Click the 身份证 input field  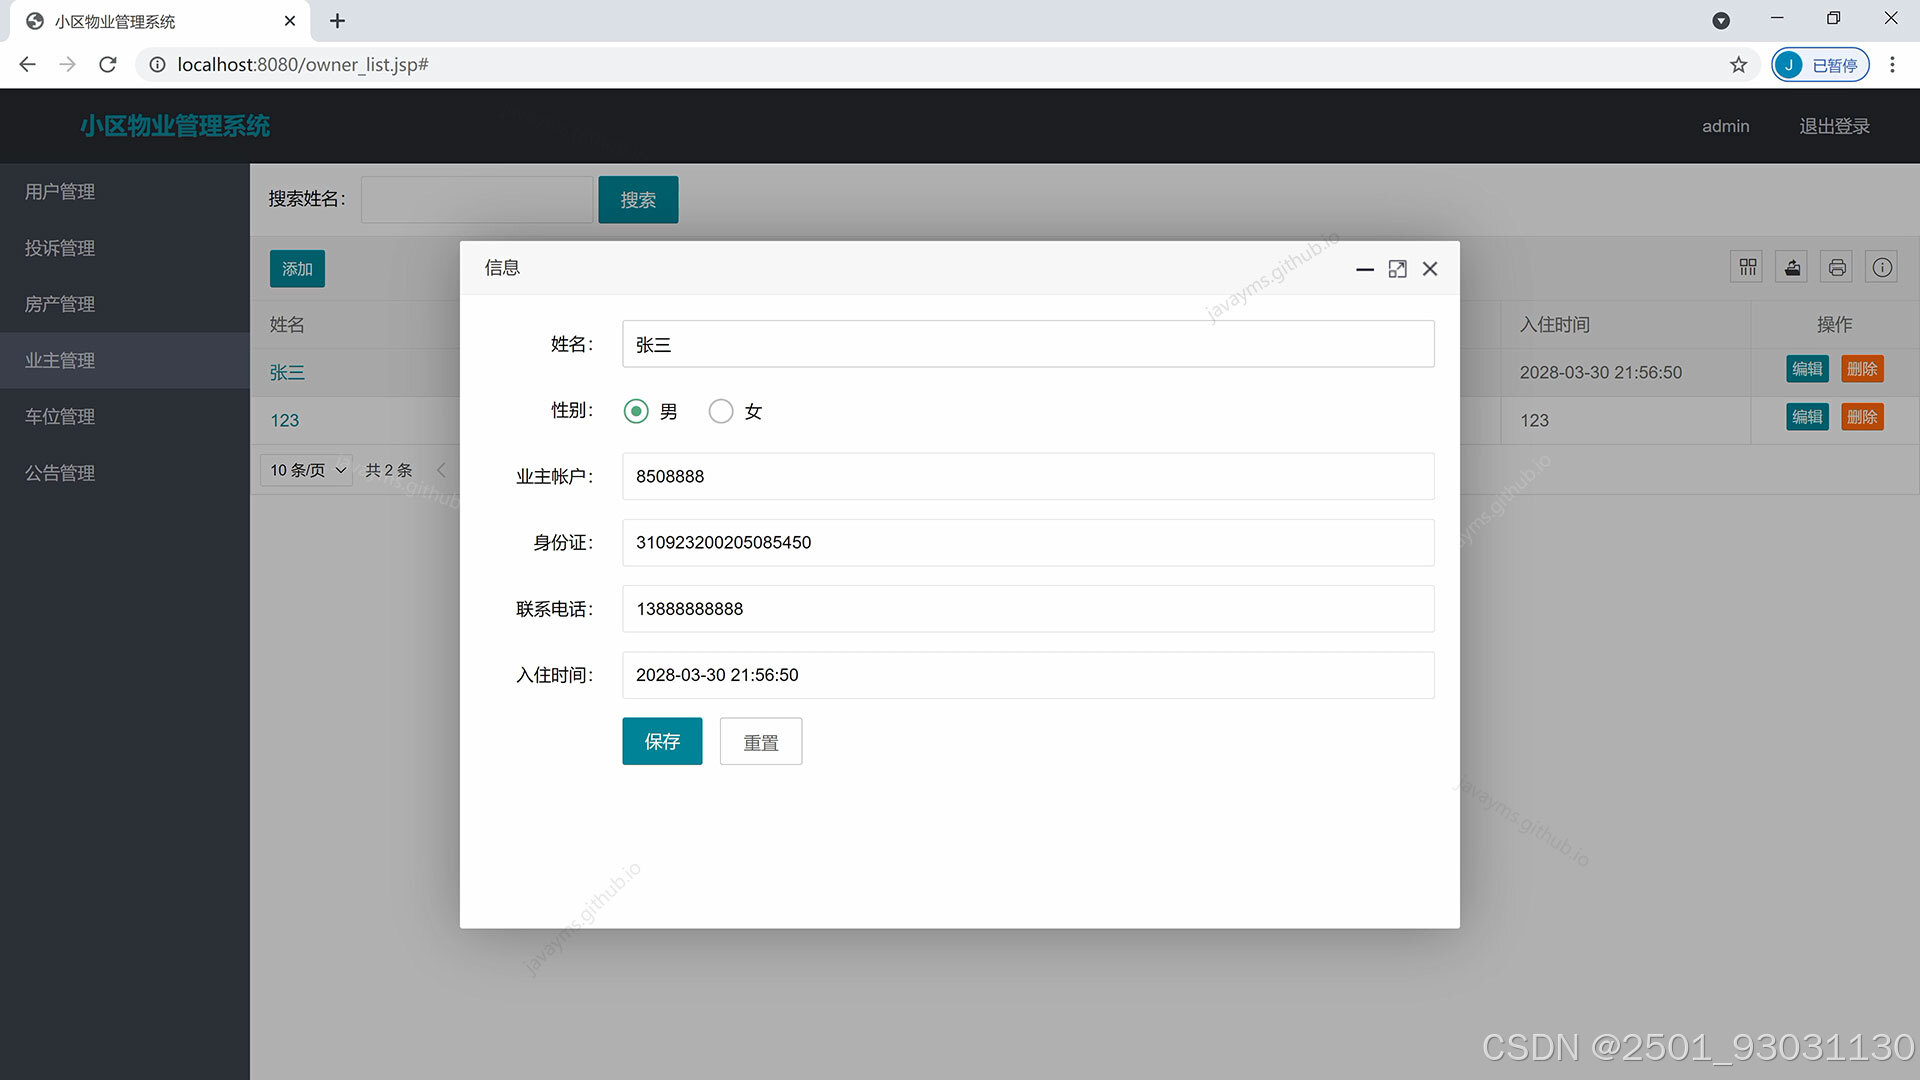pyautogui.click(x=1028, y=542)
